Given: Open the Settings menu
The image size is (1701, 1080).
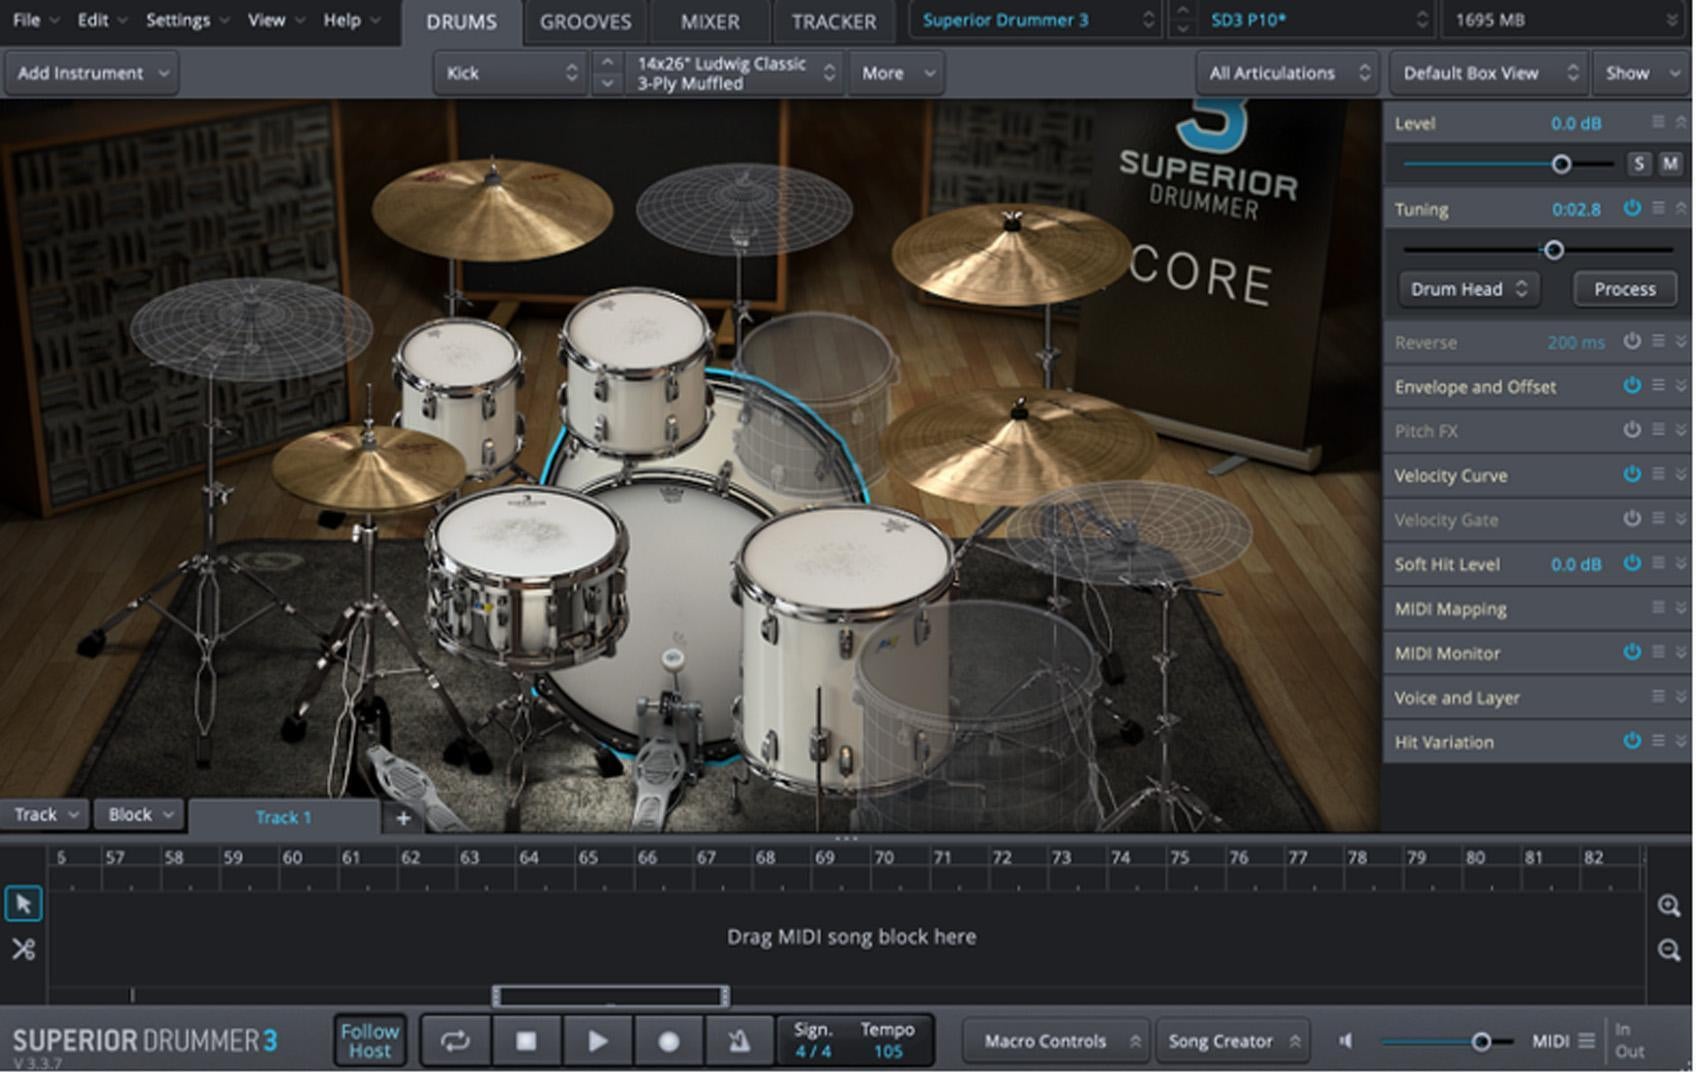Looking at the screenshot, I should [x=178, y=19].
